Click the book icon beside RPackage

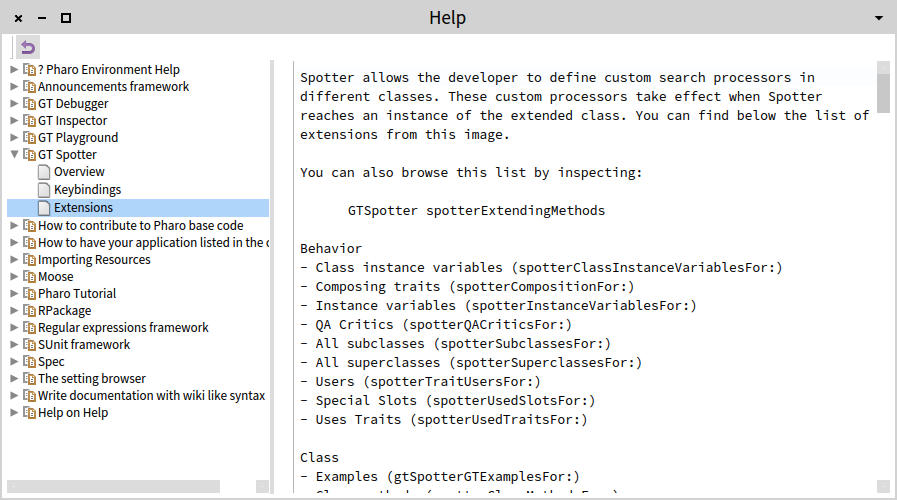pyautogui.click(x=29, y=311)
